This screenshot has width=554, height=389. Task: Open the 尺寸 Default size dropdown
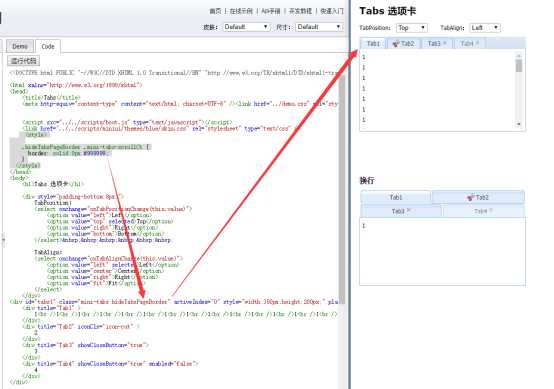pyautogui.click(x=319, y=27)
